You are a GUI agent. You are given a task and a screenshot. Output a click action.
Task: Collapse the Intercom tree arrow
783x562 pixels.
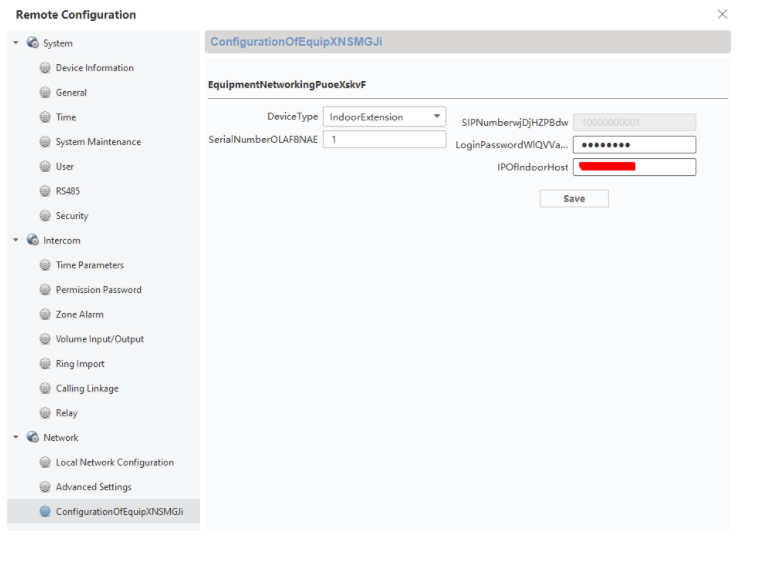[16, 240]
